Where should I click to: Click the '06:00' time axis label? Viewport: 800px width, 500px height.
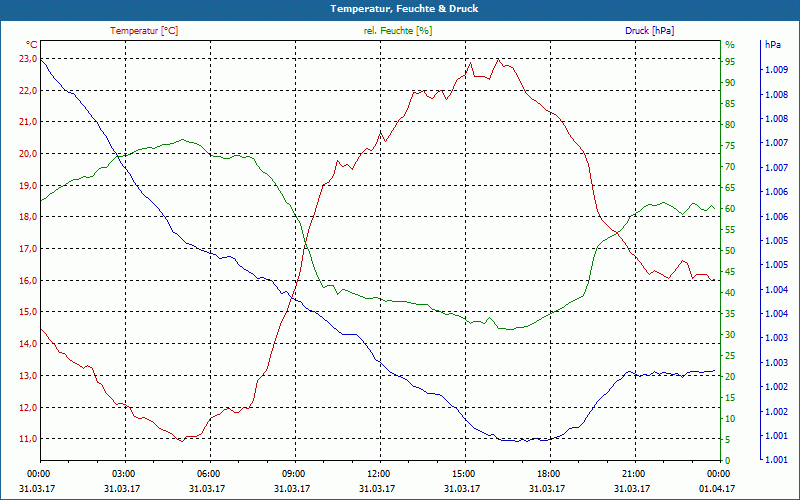coord(210,473)
